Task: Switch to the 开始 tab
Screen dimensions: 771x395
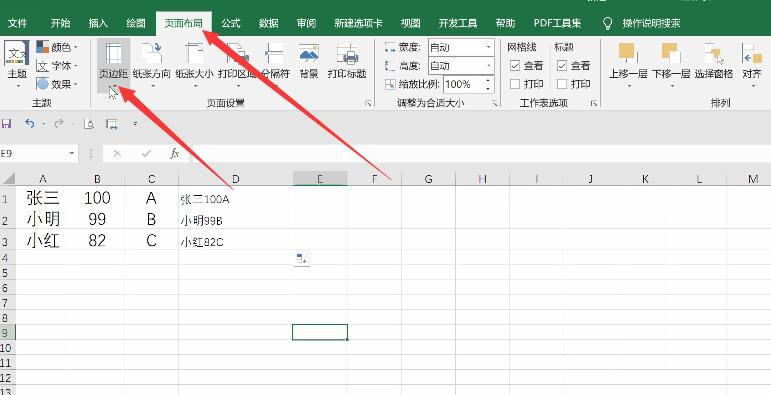Action: pos(60,23)
